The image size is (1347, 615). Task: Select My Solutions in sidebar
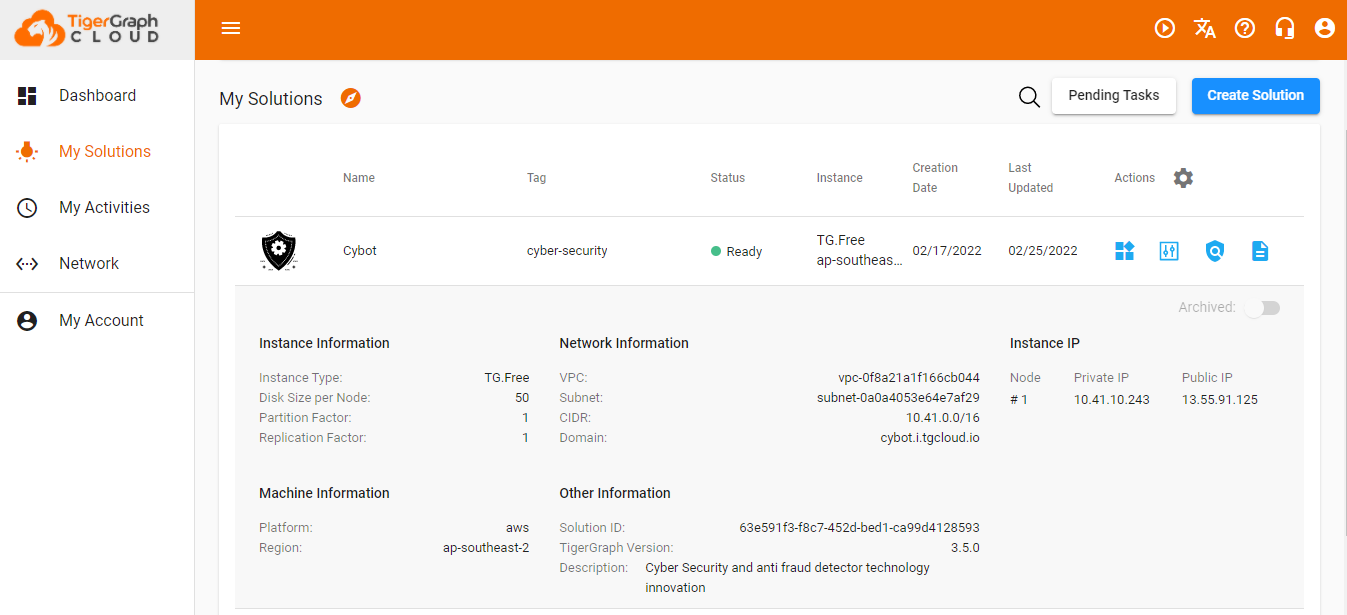point(97,152)
